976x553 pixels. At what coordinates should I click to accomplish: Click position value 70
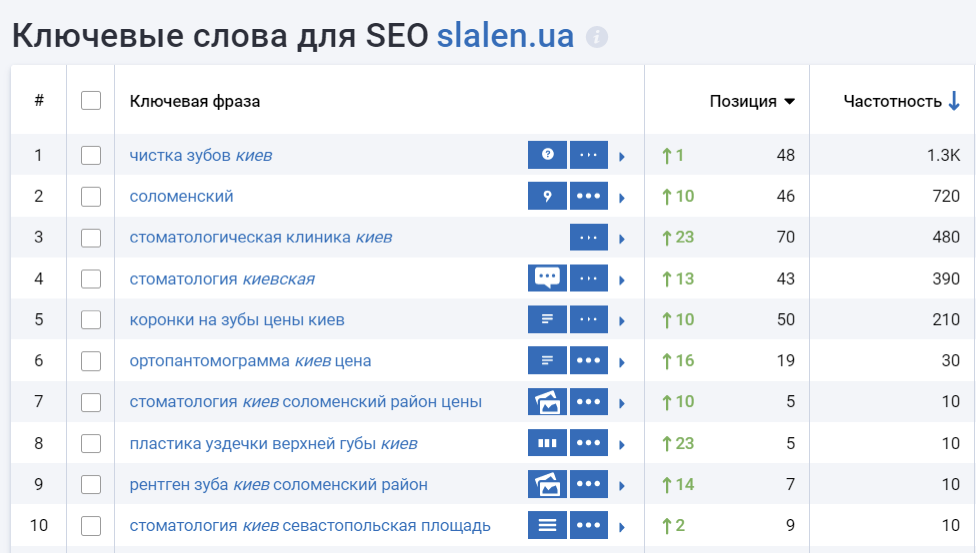(786, 237)
